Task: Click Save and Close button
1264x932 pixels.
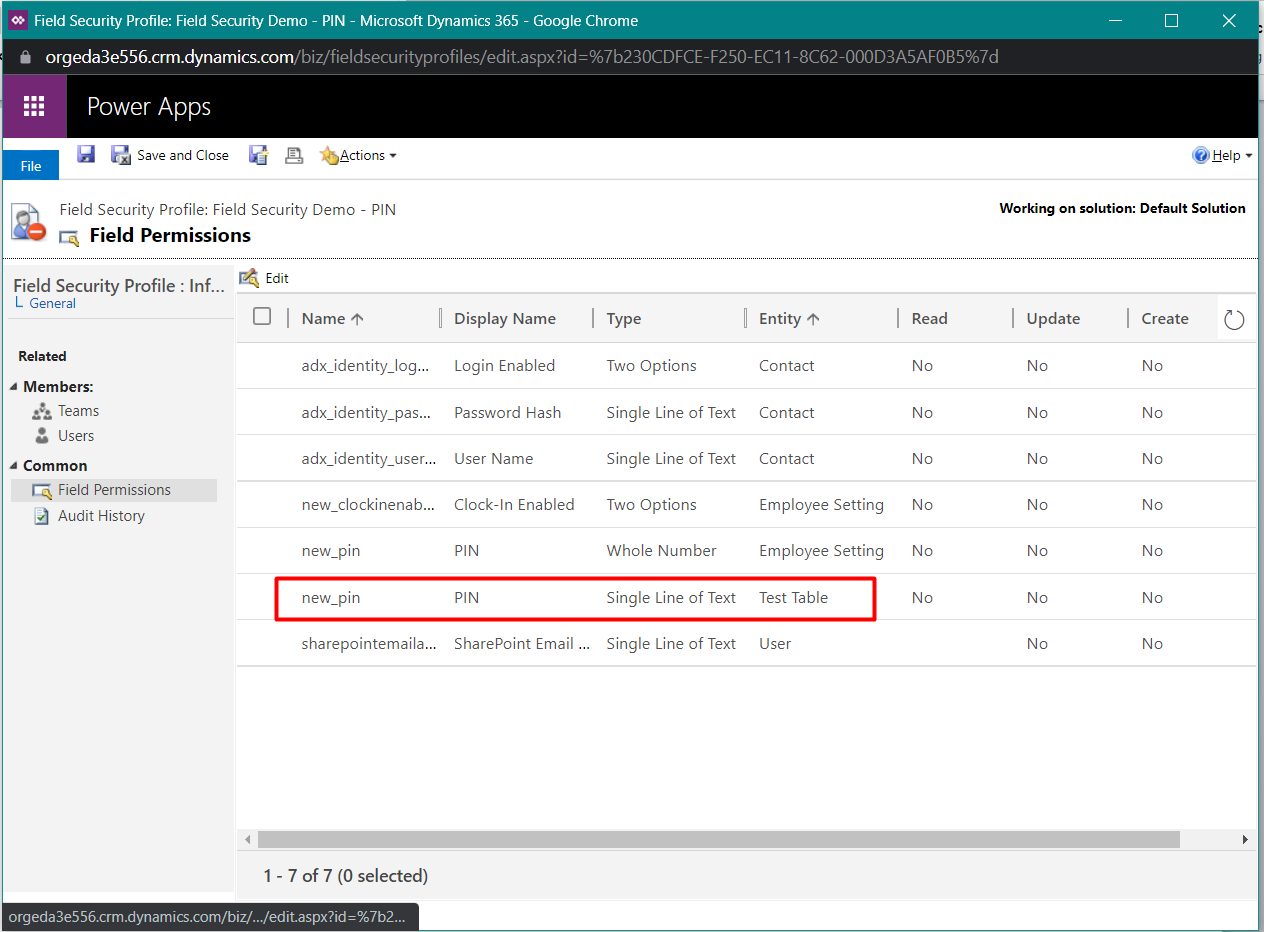Action: pos(170,155)
